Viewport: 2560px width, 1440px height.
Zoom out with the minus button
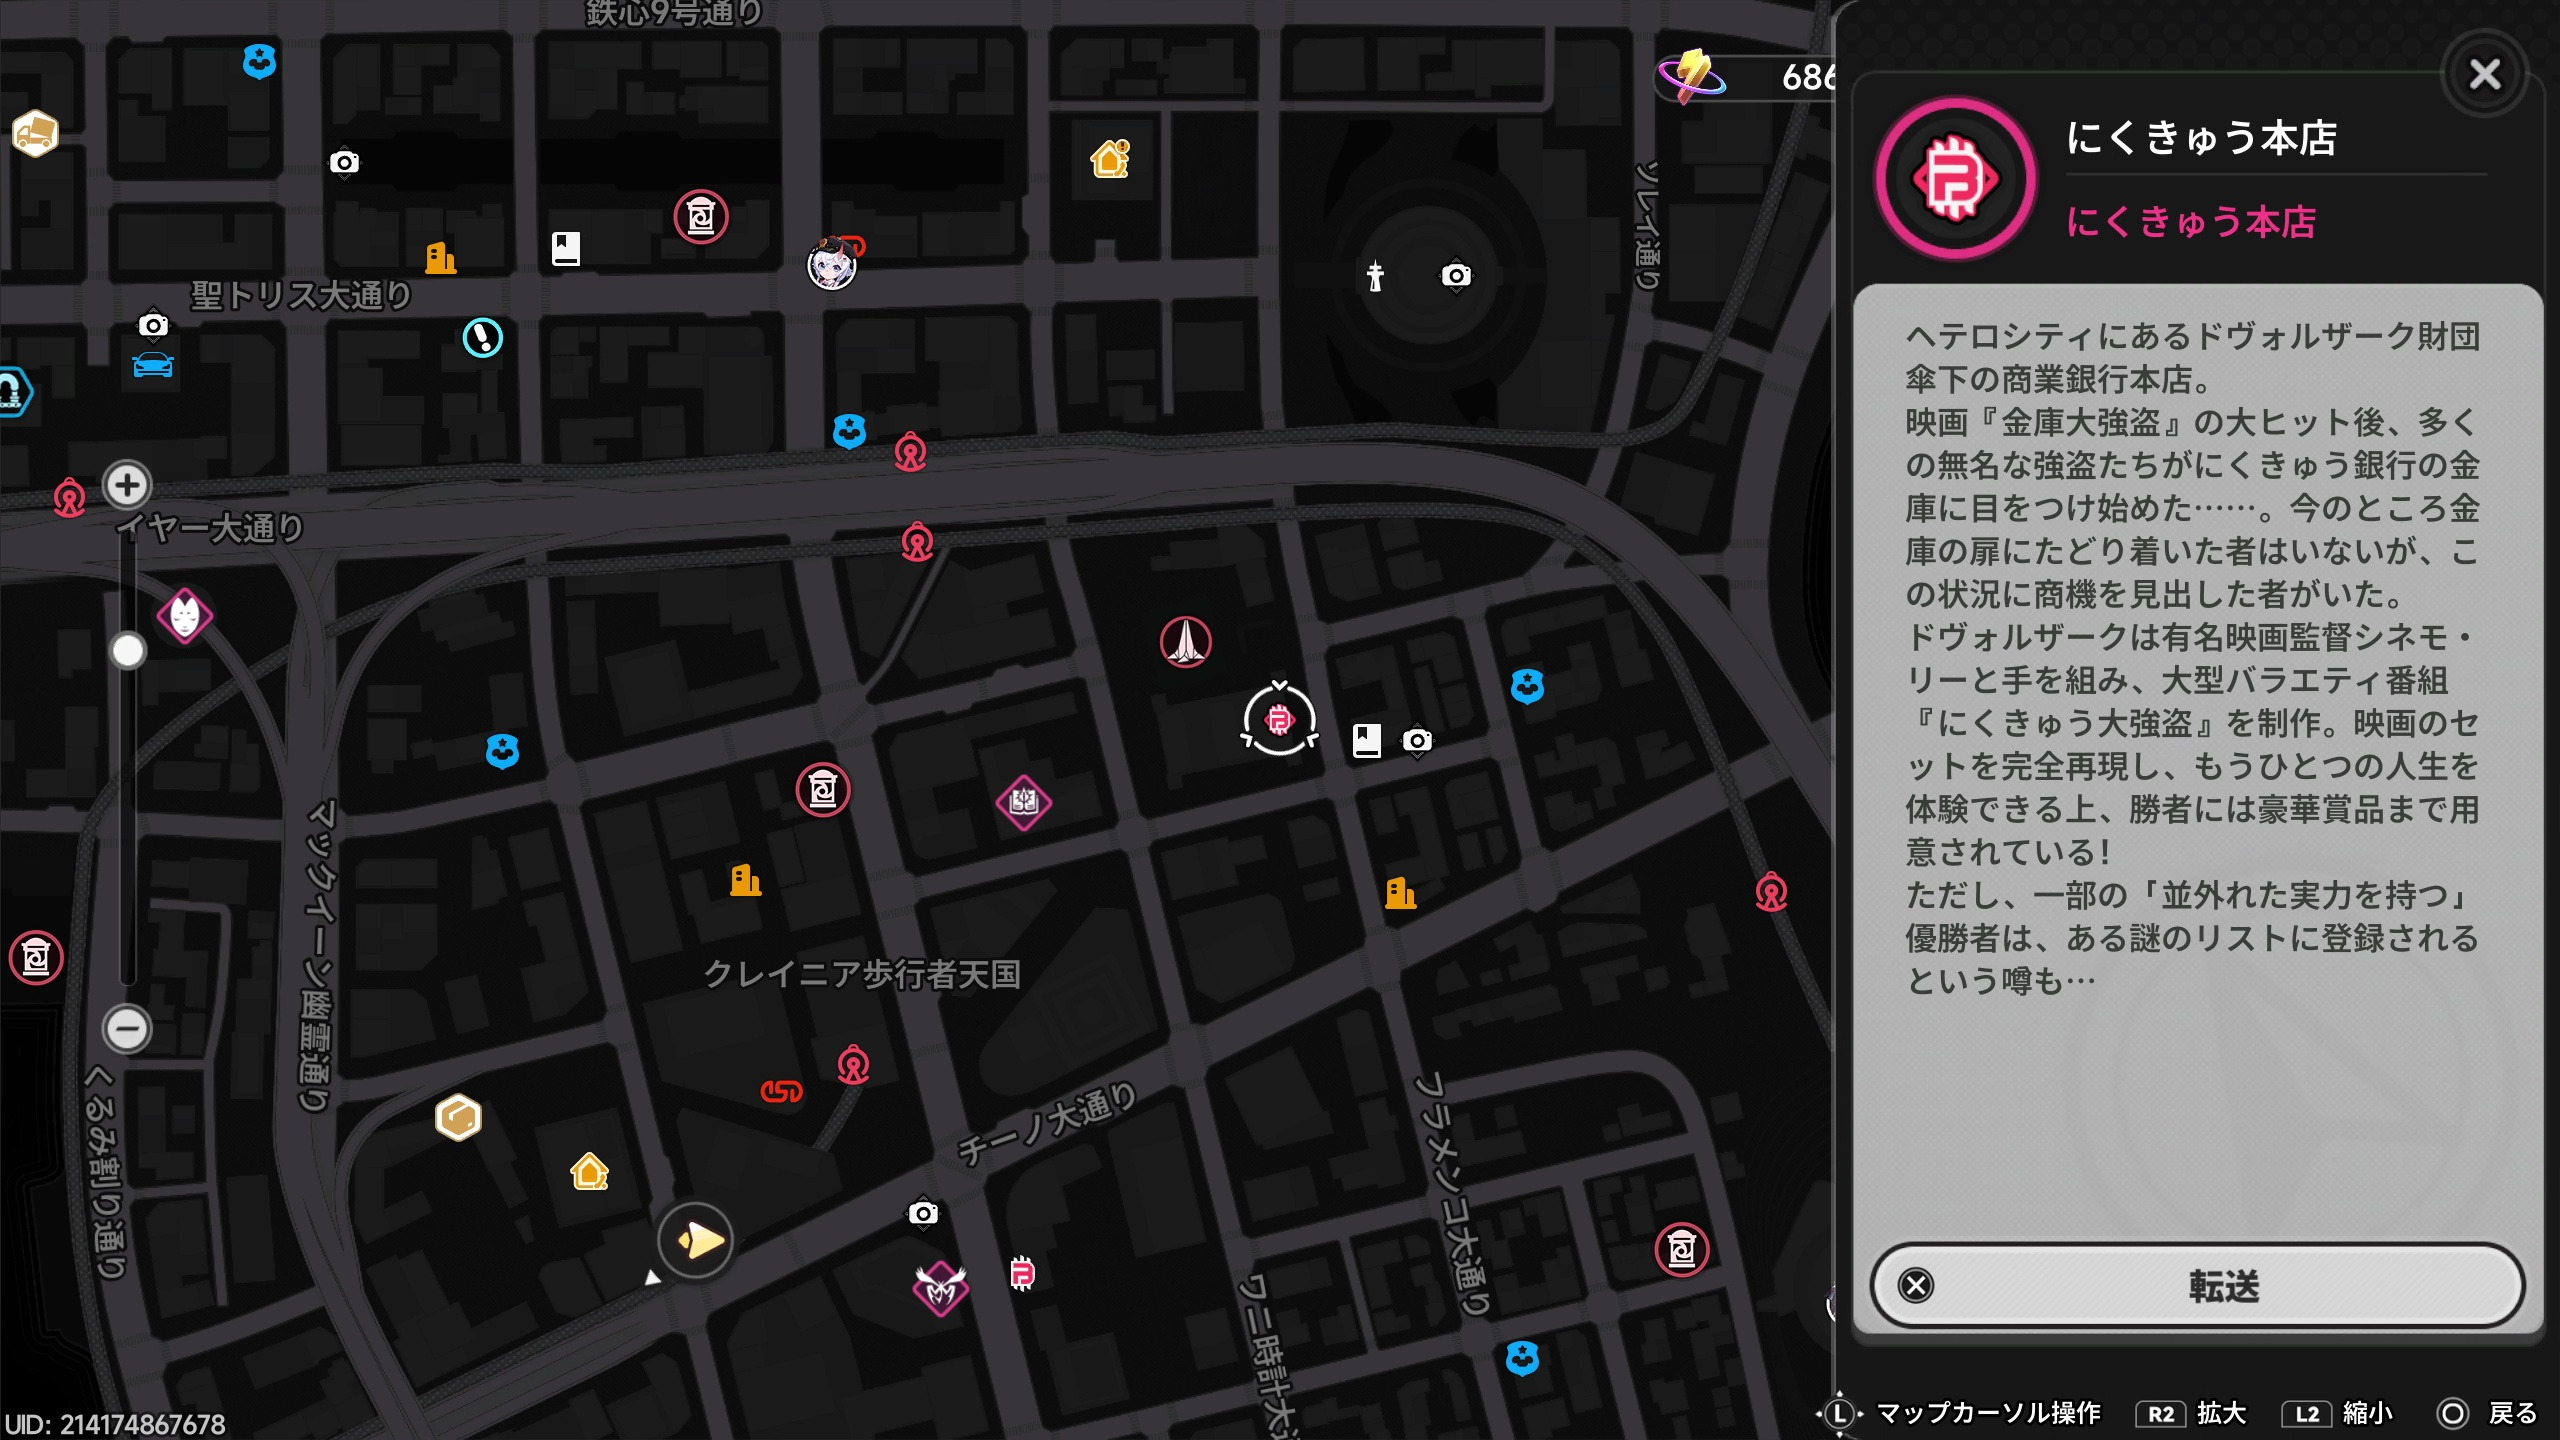coord(127,1028)
